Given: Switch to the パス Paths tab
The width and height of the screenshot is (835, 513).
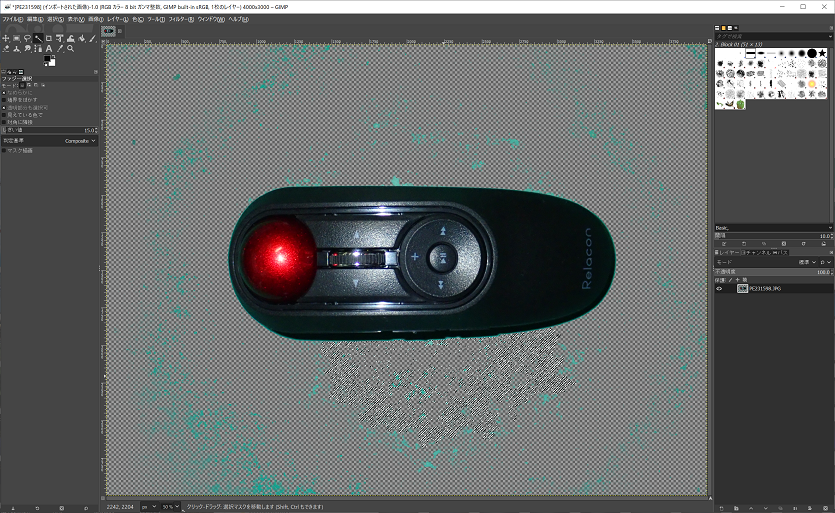Looking at the screenshot, I should tap(780, 253).
